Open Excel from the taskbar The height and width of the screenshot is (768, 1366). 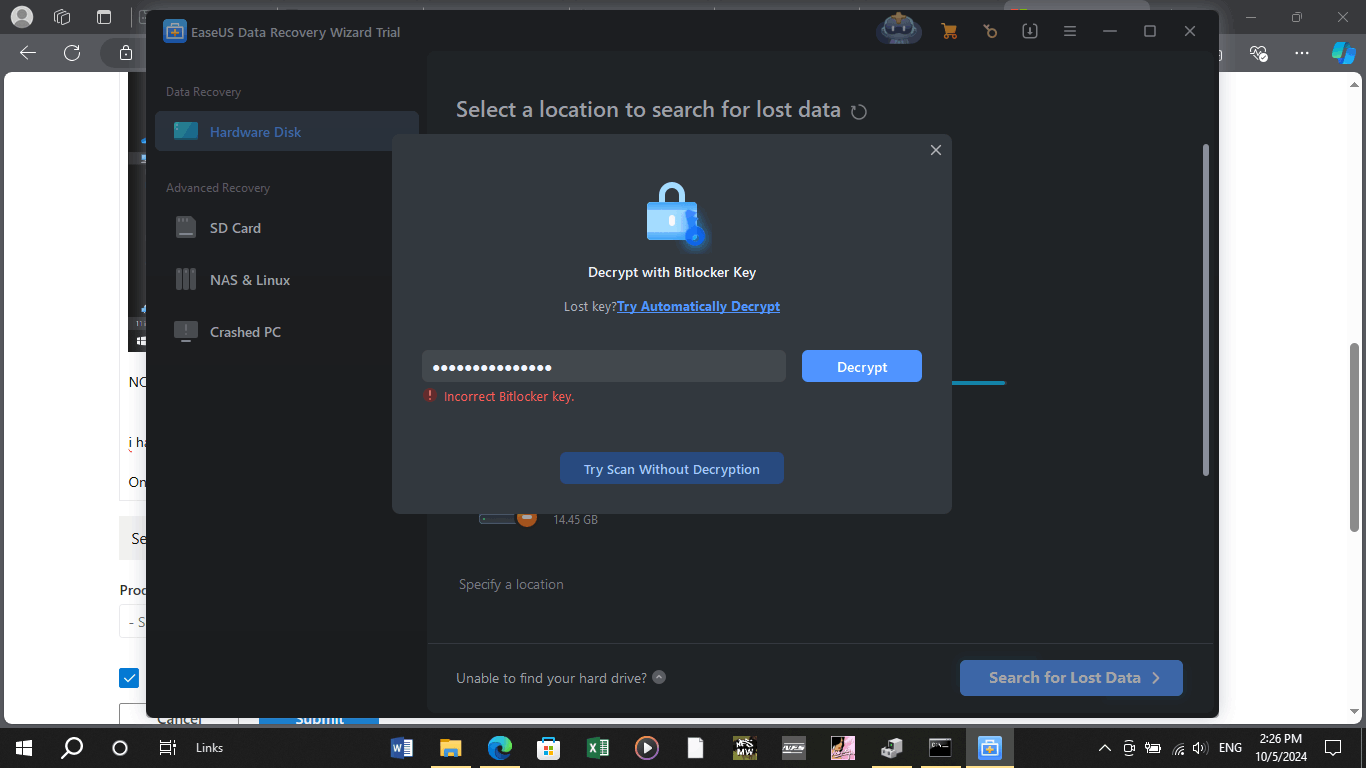597,748
